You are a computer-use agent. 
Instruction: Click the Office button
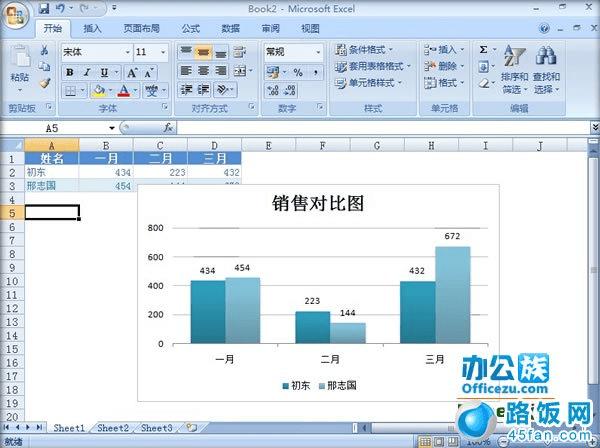[x=16, y=15]
